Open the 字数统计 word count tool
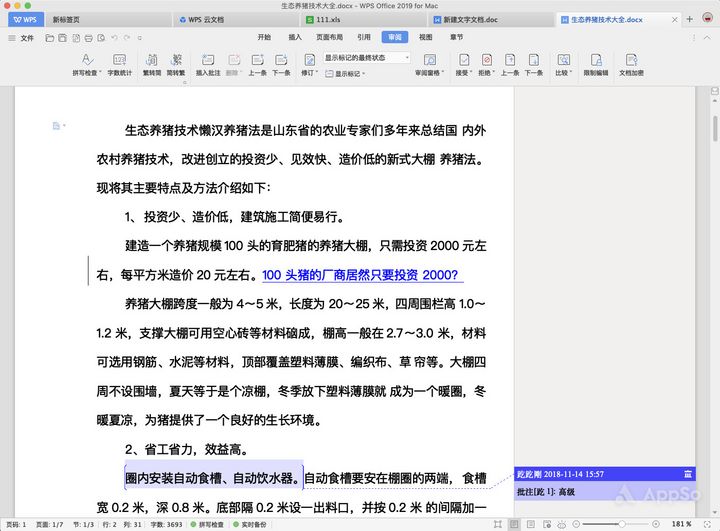The height and width of the screenshot is (531, 720). (119, 60)
